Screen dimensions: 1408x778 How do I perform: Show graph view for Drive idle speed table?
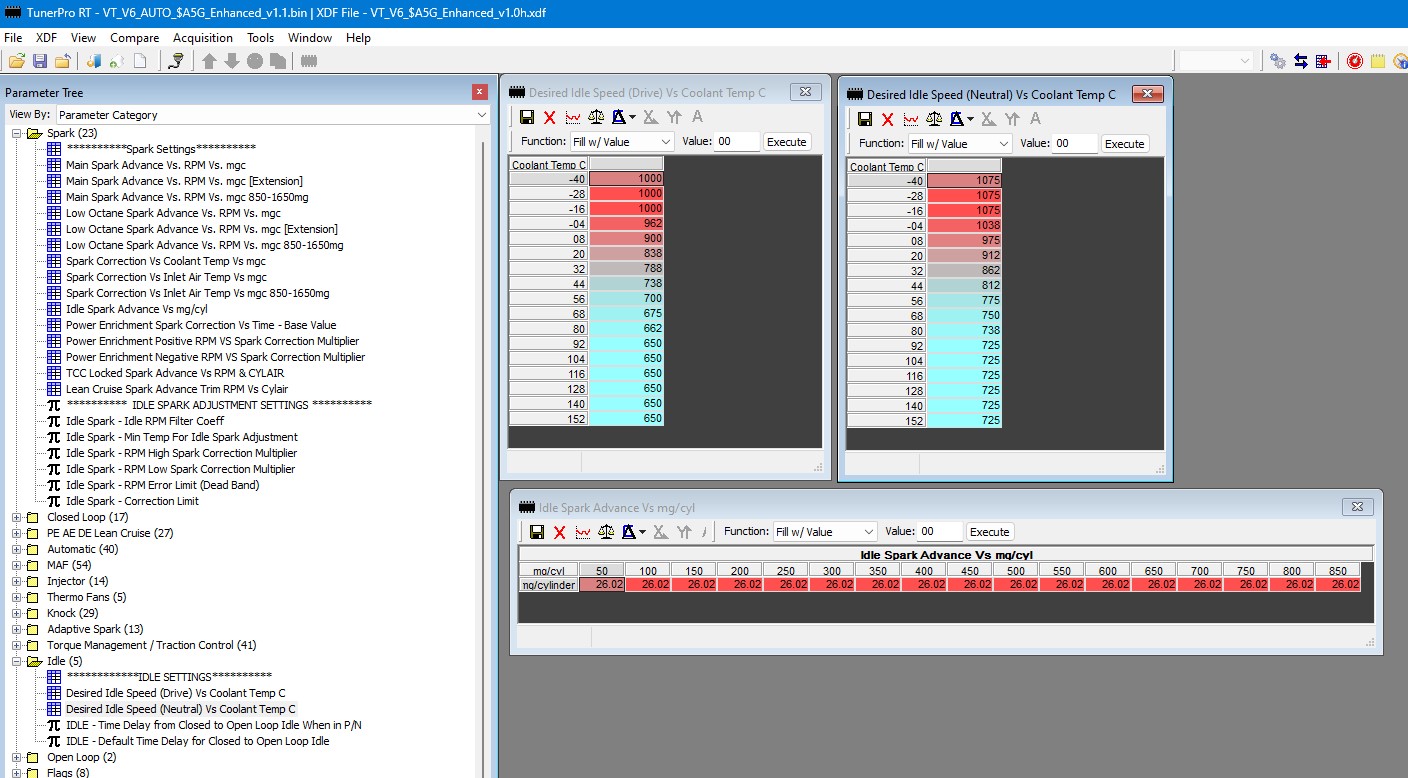coord(573,117)
